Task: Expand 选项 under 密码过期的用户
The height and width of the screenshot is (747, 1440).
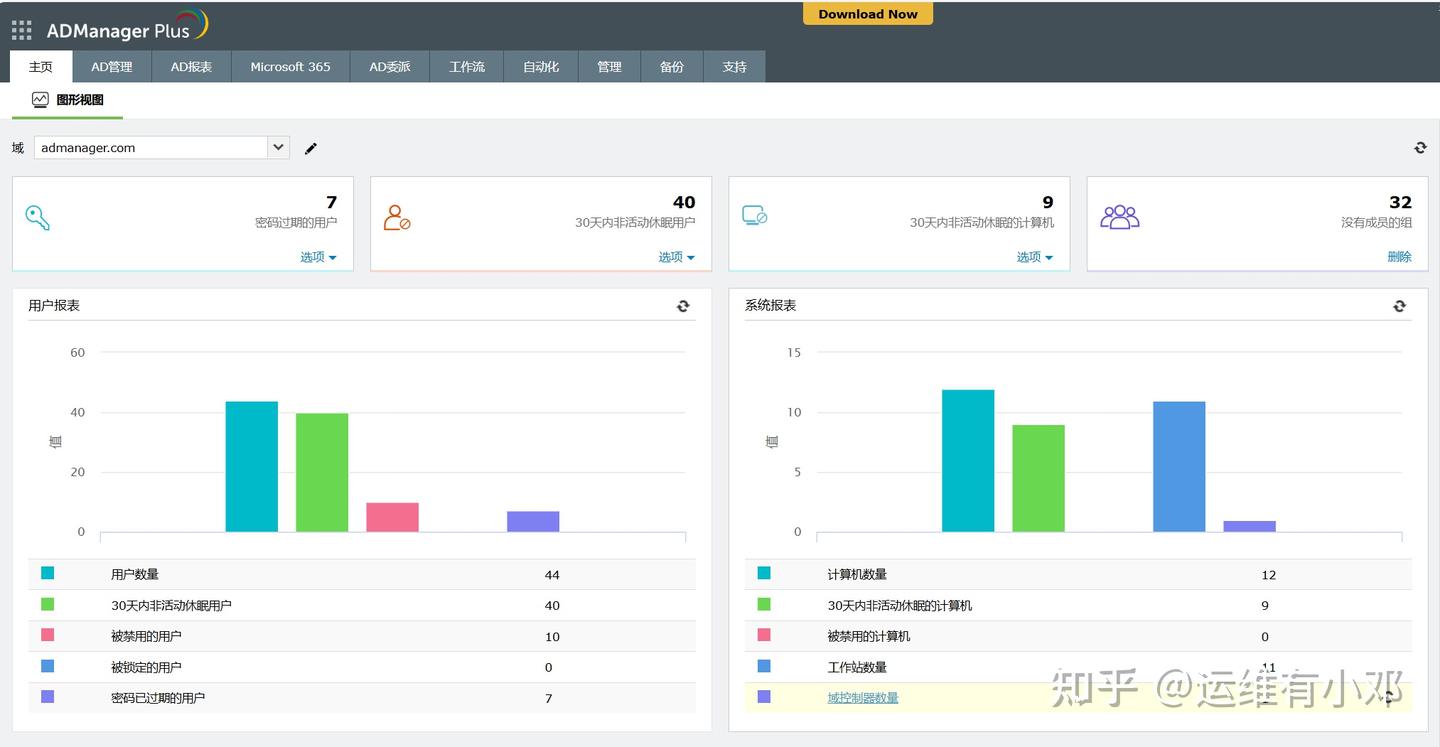Action: [x=318, y=257]
